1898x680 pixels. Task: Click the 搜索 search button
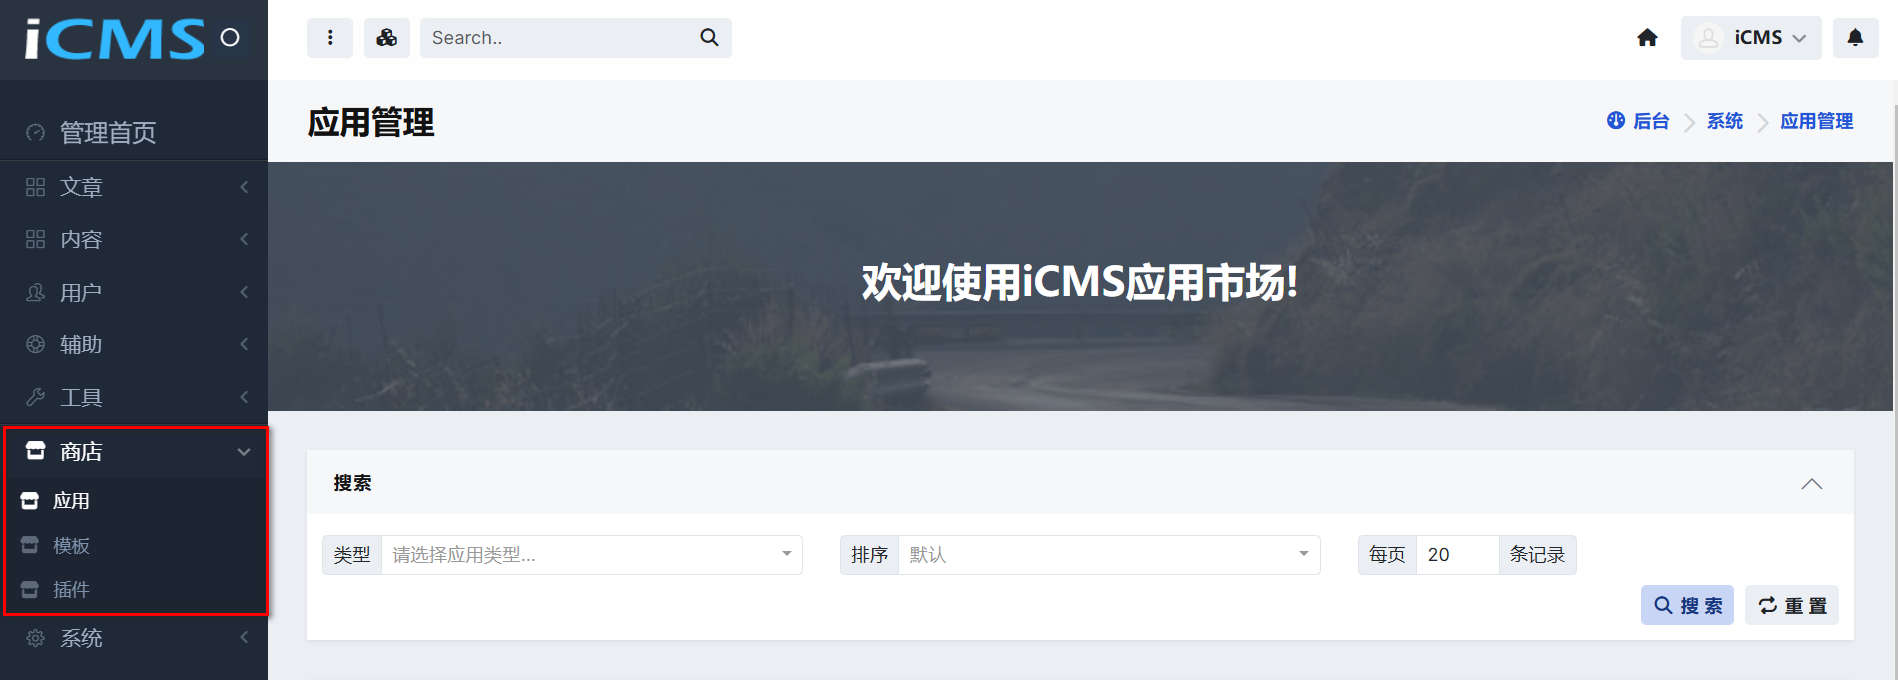click(1687, 605)
